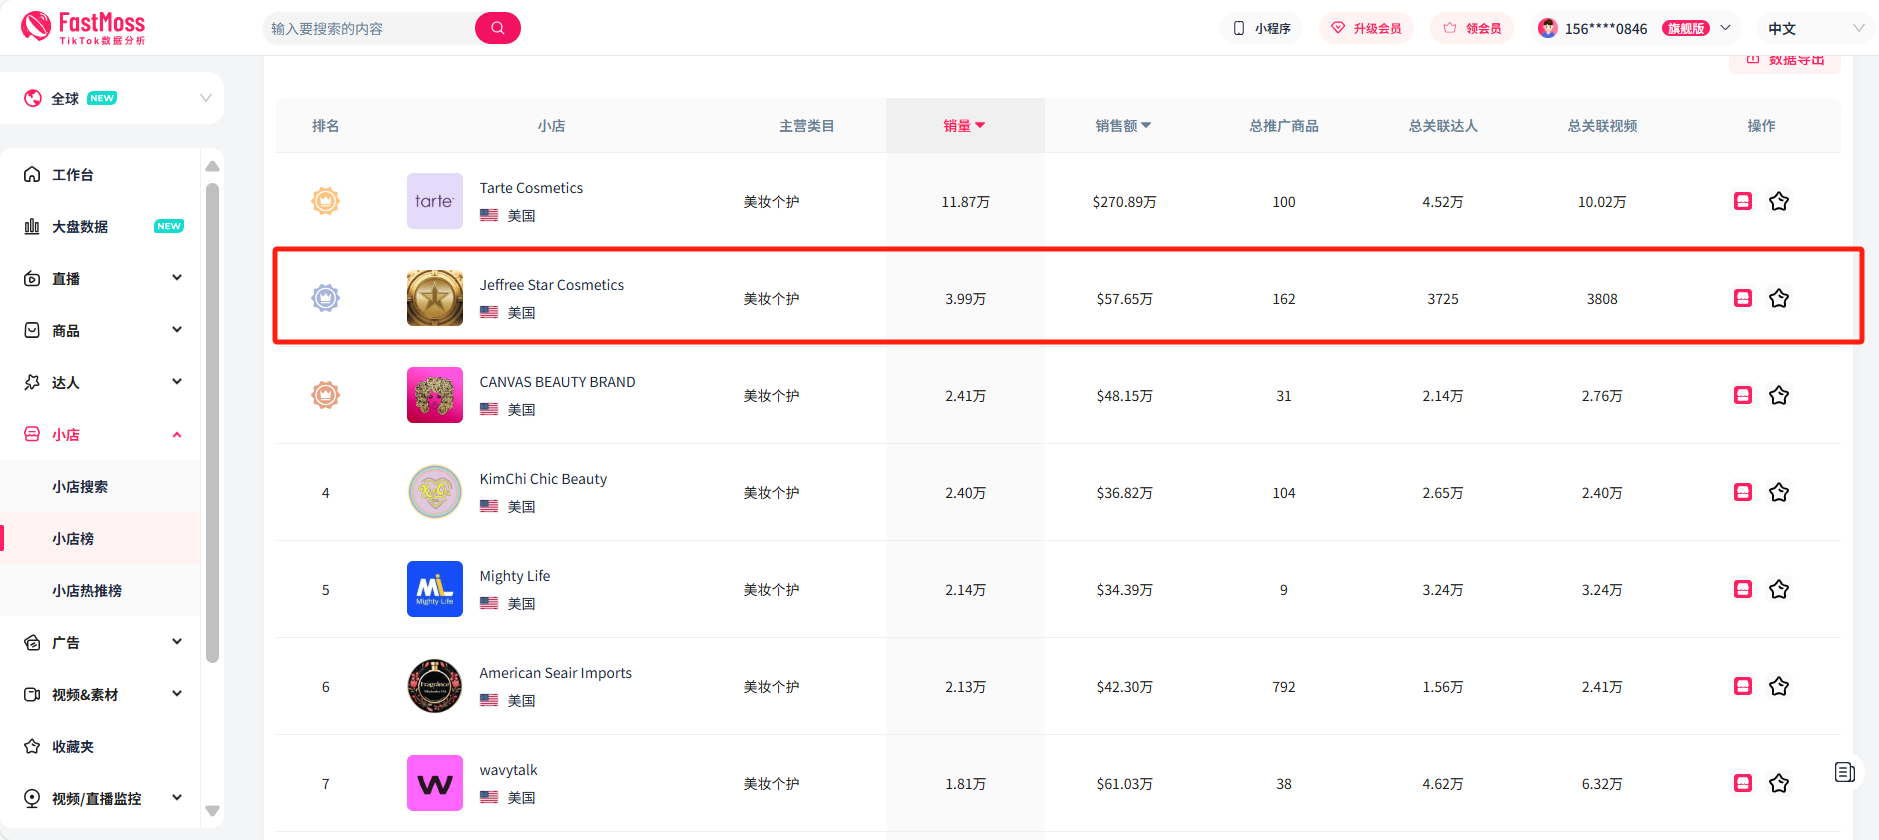Expand the 直播 sidebar menu
The image size is (1879, 840).
pyautogui.click(x=100, y=279)
